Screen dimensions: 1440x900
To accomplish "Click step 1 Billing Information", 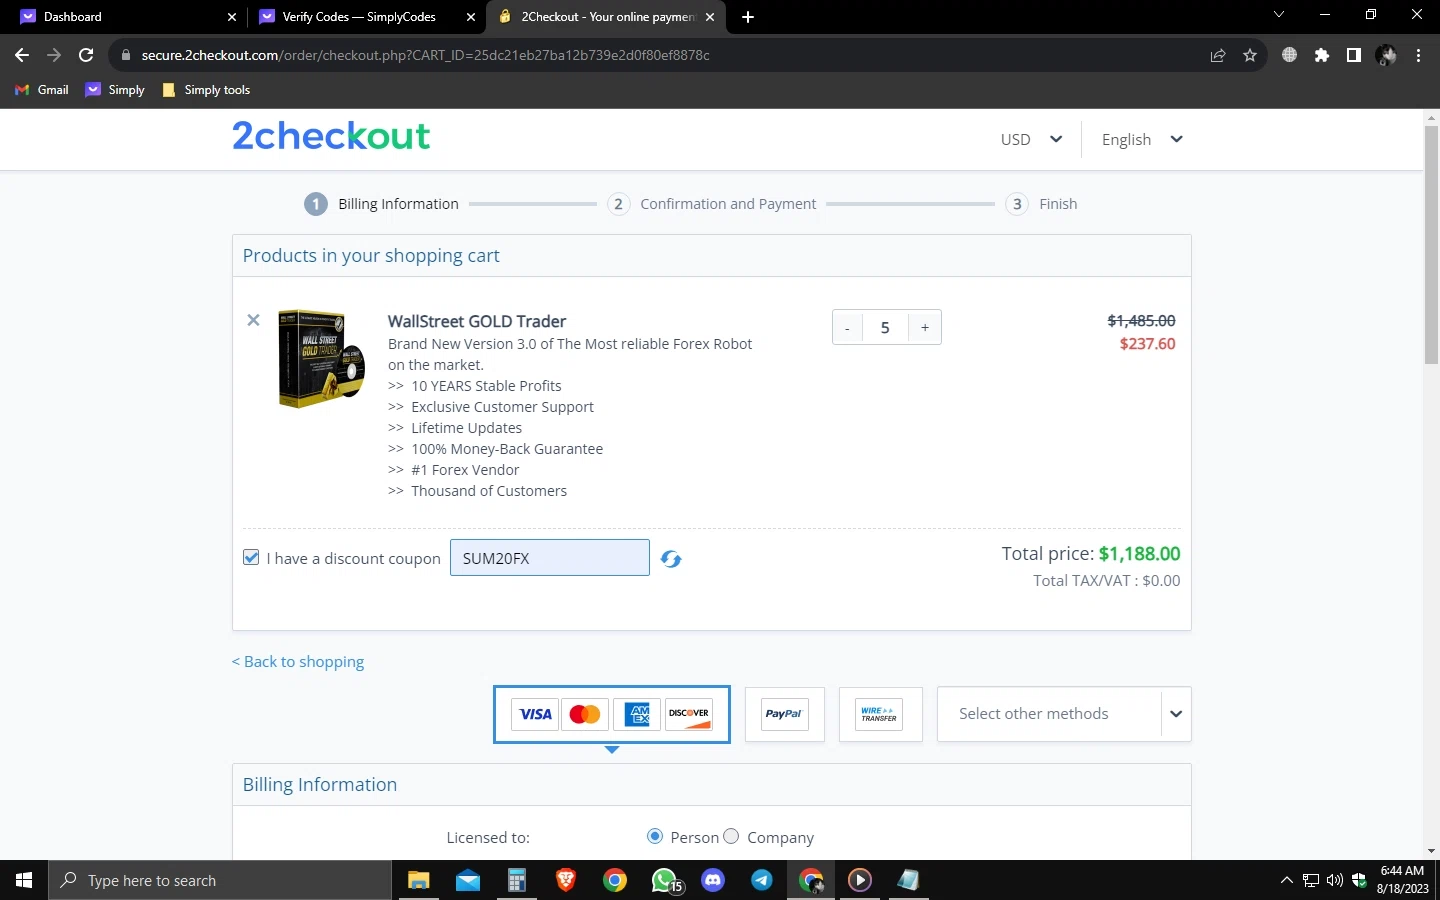I will coord(382,204).
